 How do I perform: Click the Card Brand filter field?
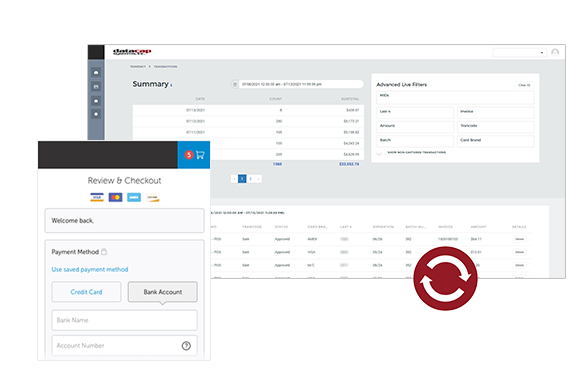(495, 141)
